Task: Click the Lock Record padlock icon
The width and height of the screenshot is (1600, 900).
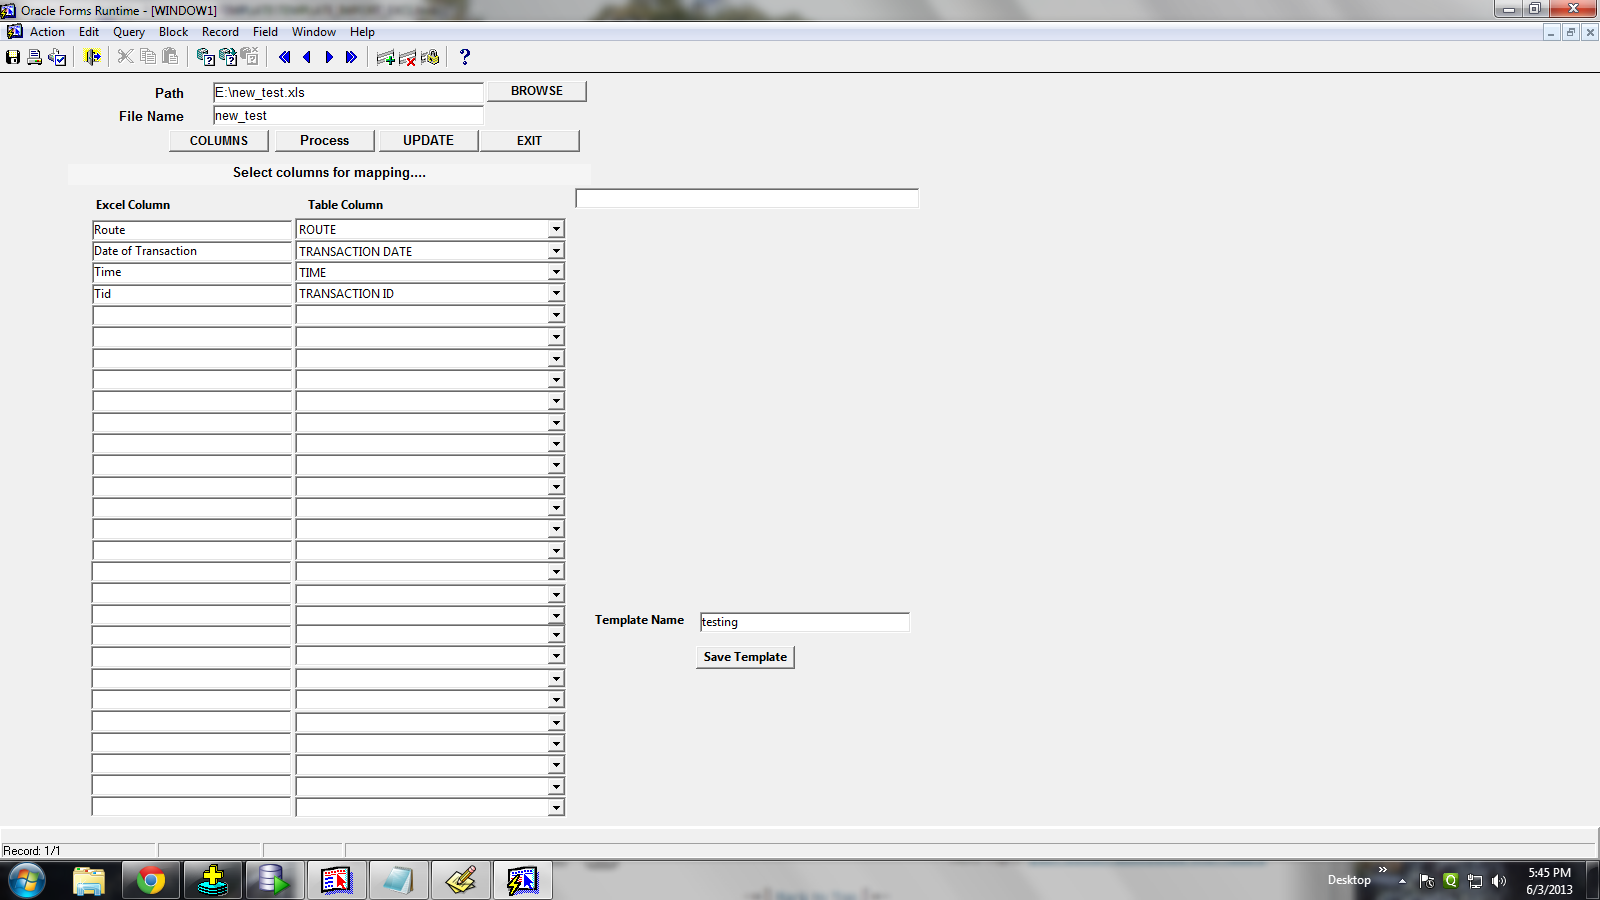Action: pyautogui.click(x=430, y=57)
